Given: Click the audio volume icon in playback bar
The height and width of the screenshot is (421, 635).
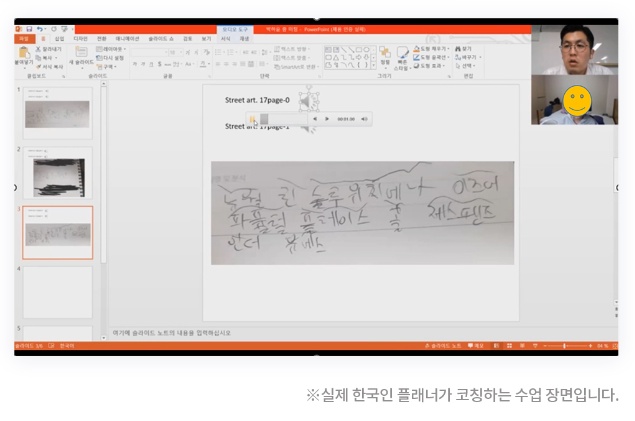Looking at the screenshot, I should [364, 119].
